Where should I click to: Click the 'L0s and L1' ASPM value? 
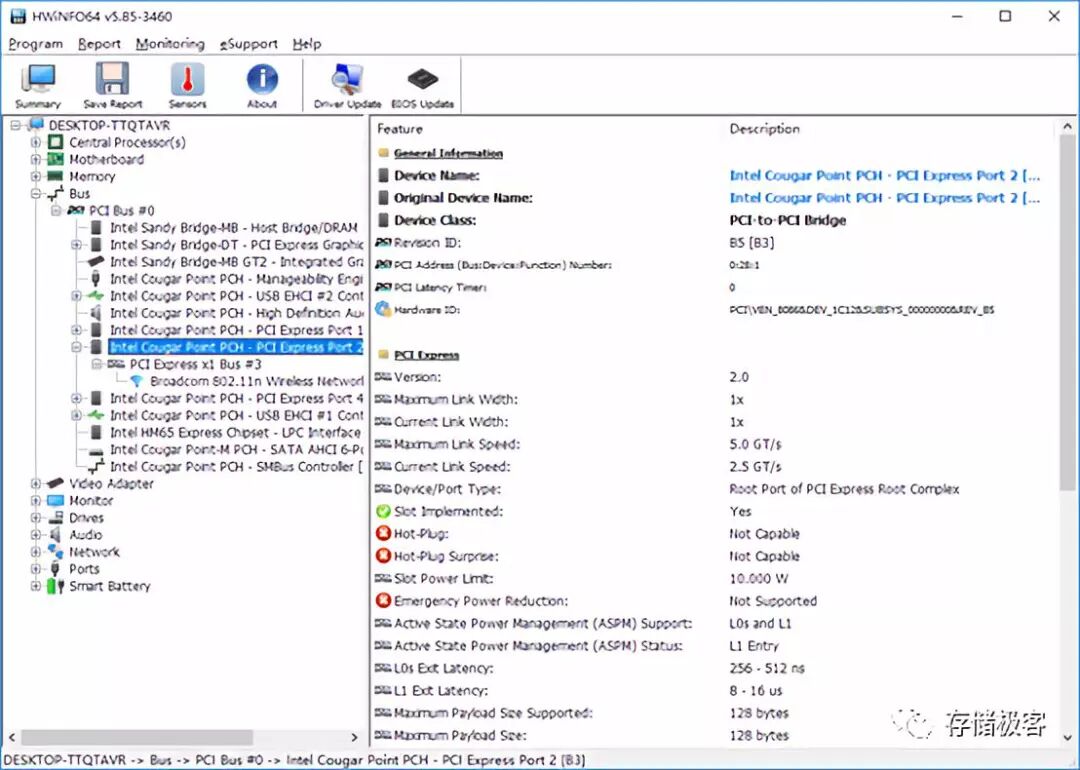click(x=760, y=623)
